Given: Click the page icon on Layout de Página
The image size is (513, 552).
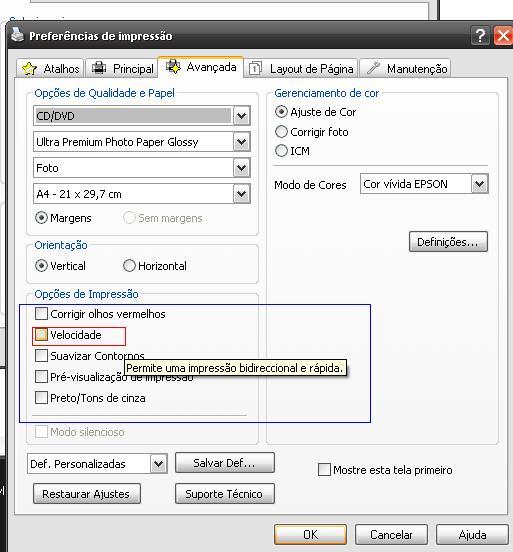Looking at the screenshot, I should 255,68.
